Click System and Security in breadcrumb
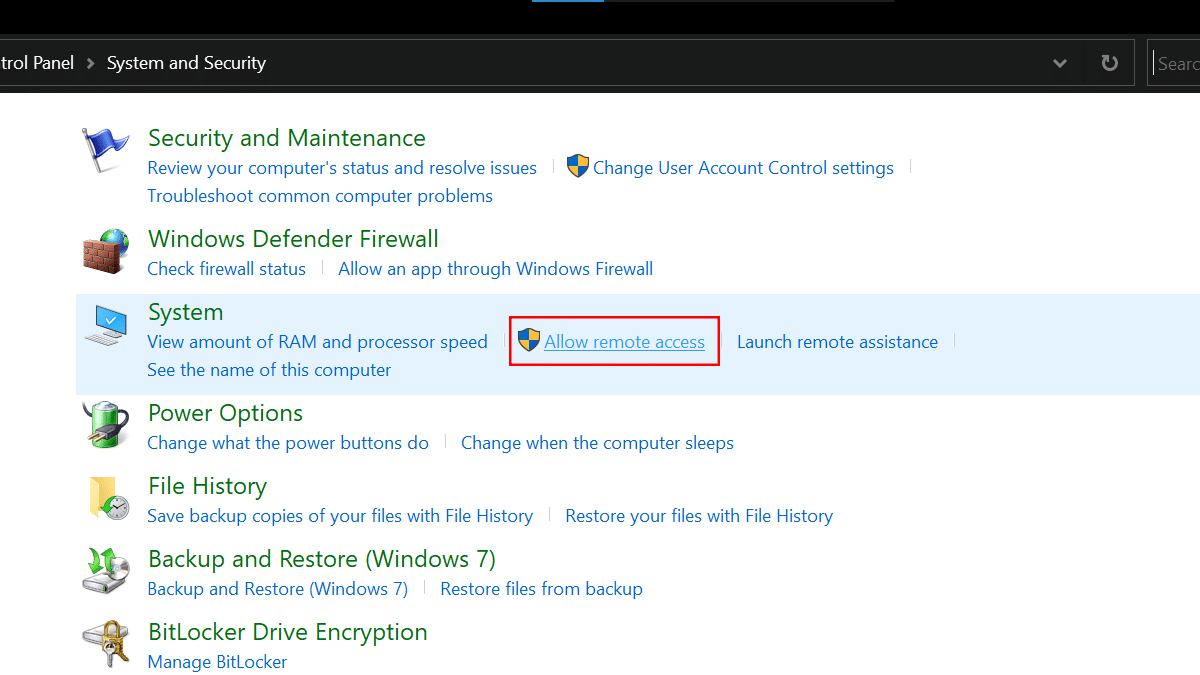This screenshot has width=1200, height=675. coord(186,63)
